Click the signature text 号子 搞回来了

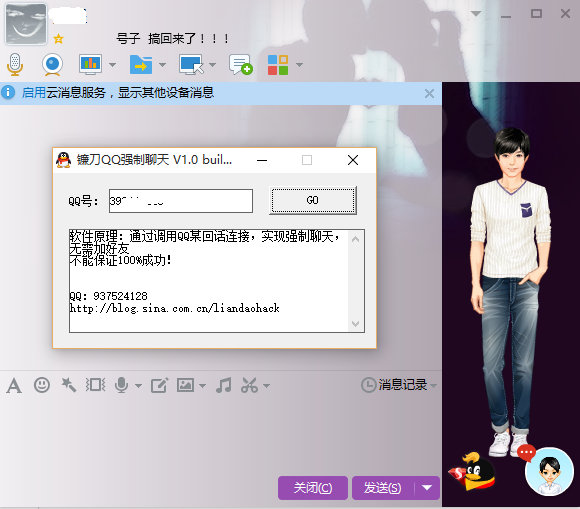[172, 38]
